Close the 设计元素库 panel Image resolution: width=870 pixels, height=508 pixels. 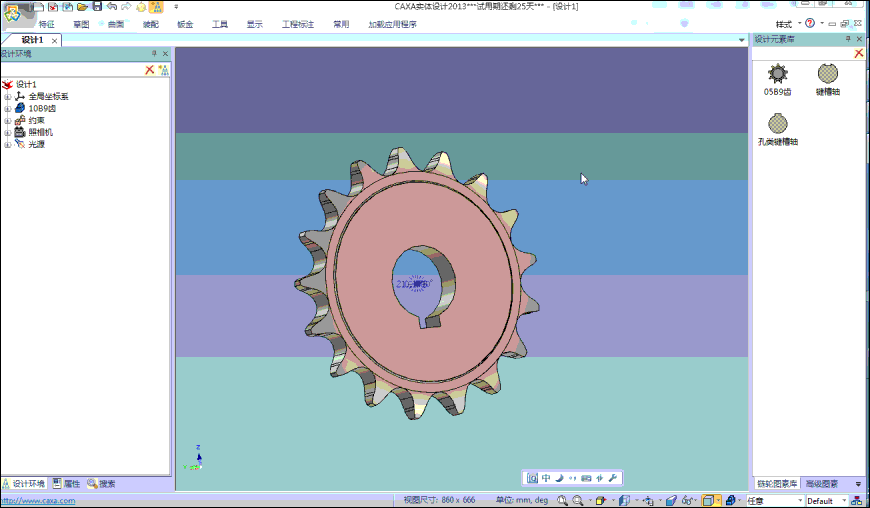coord(859,39)
